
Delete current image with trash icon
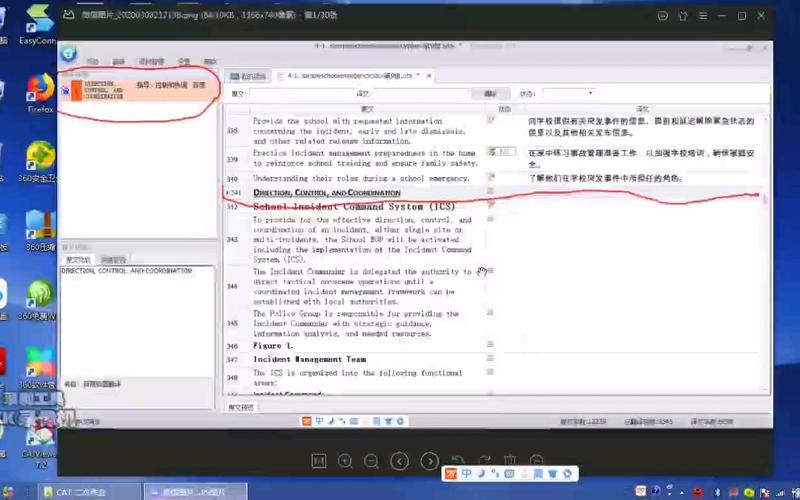tap(511, 461)
